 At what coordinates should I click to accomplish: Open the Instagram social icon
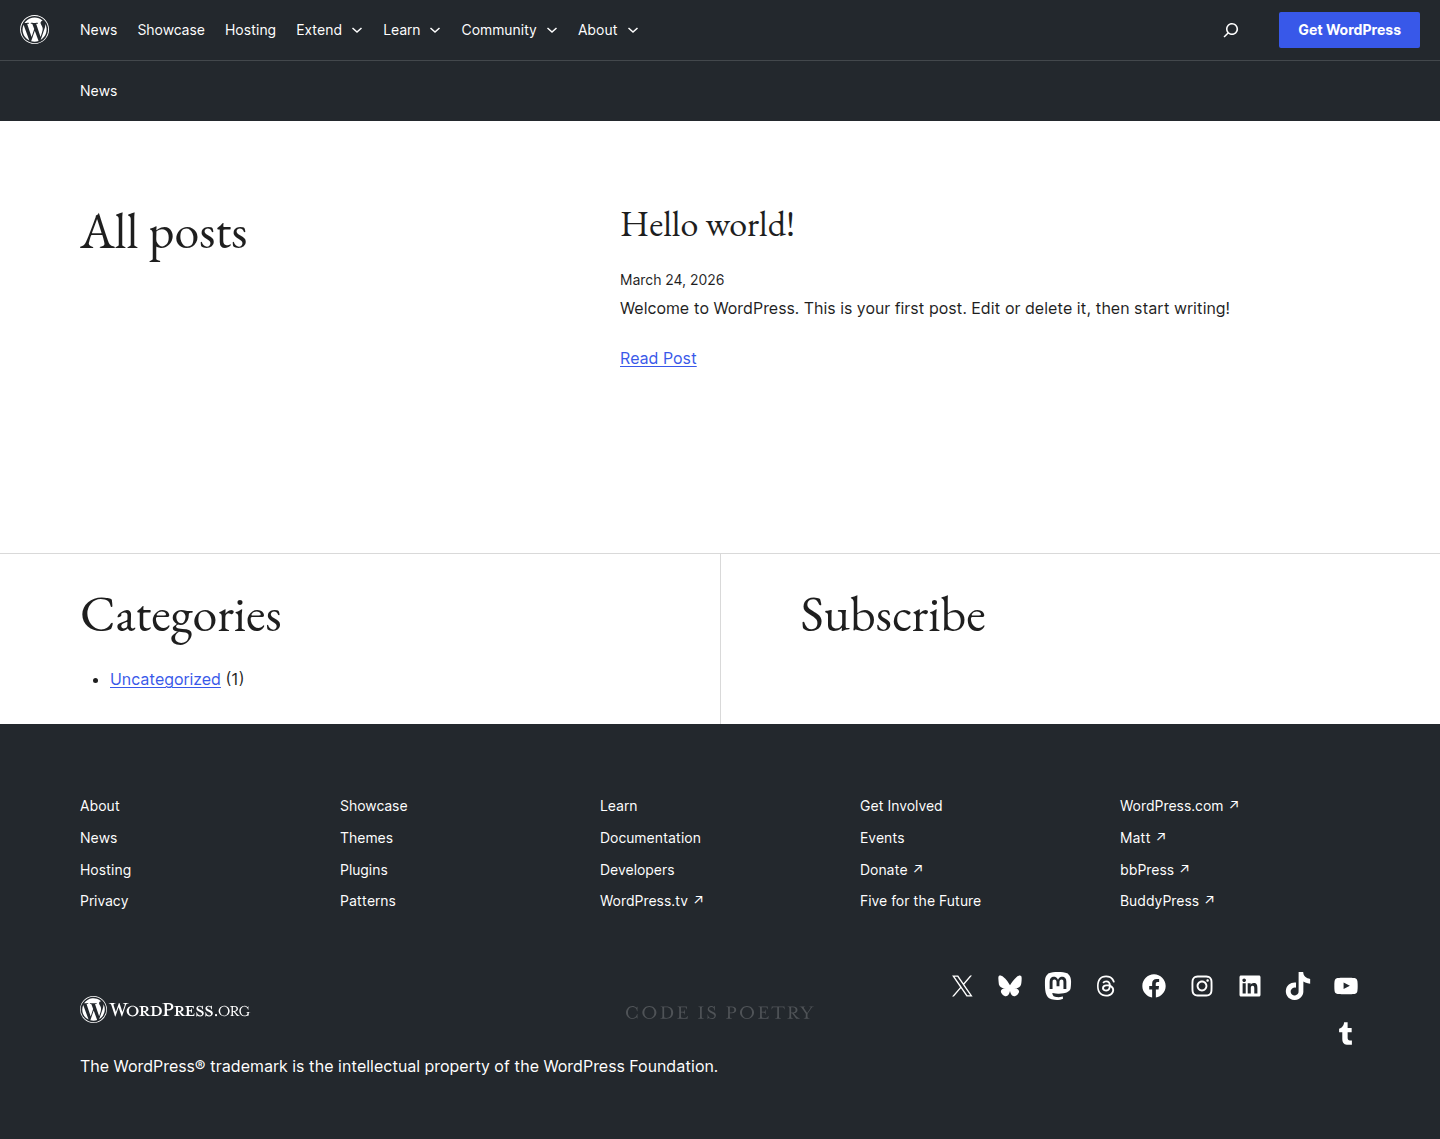pyautogui.click(x=1202, y=986)
